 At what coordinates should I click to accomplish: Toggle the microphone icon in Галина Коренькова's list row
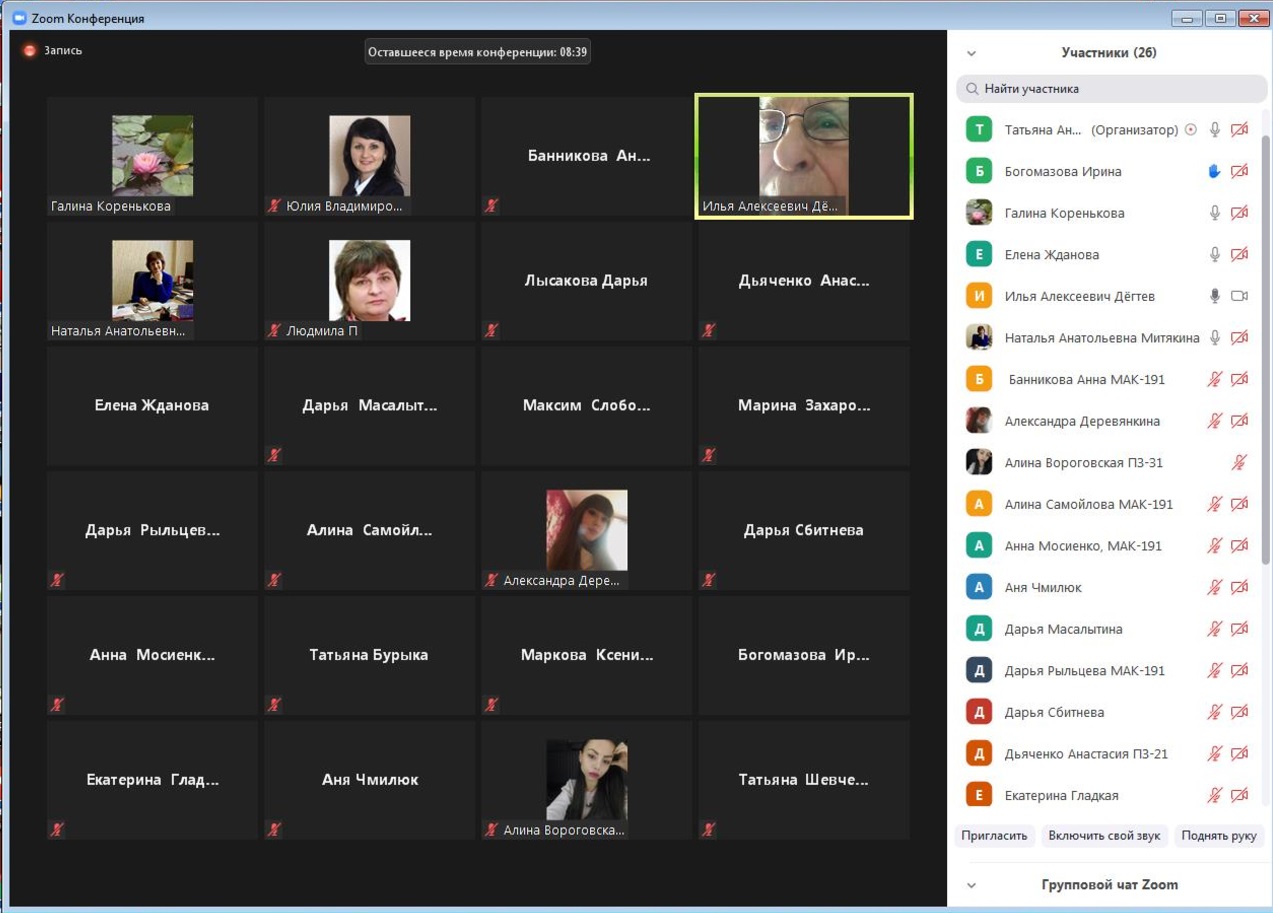point(1215,213)
